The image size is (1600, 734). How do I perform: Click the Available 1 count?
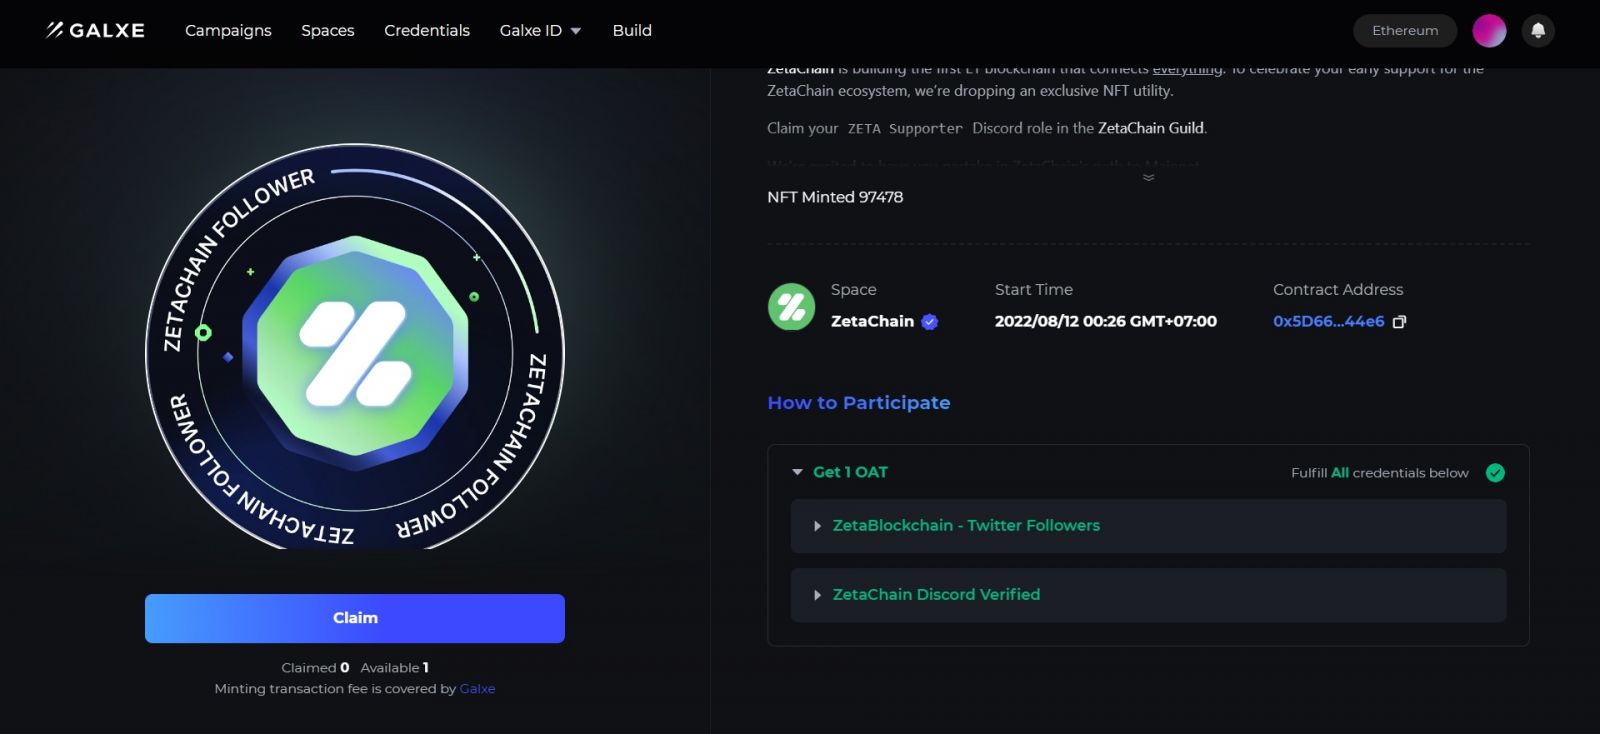(x=394, y=668)
